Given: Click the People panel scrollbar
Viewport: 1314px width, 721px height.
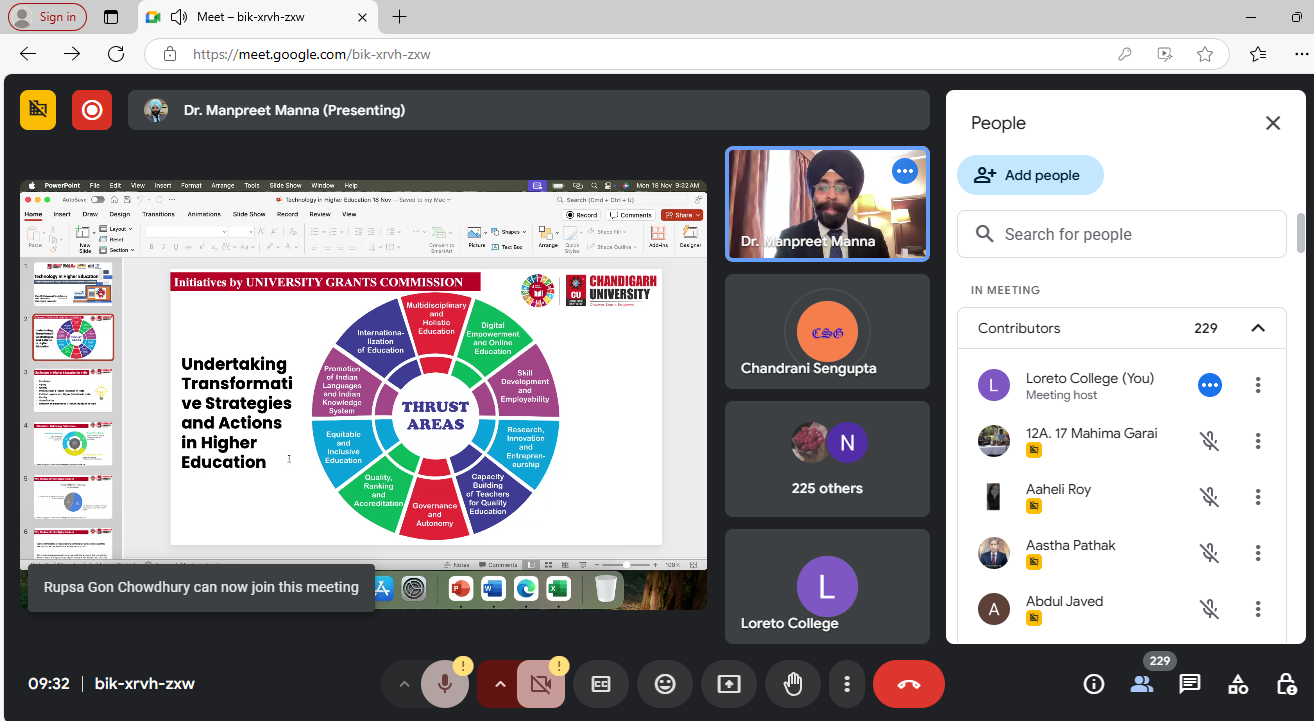Looking at the screenshot, I should point(1301,234).
